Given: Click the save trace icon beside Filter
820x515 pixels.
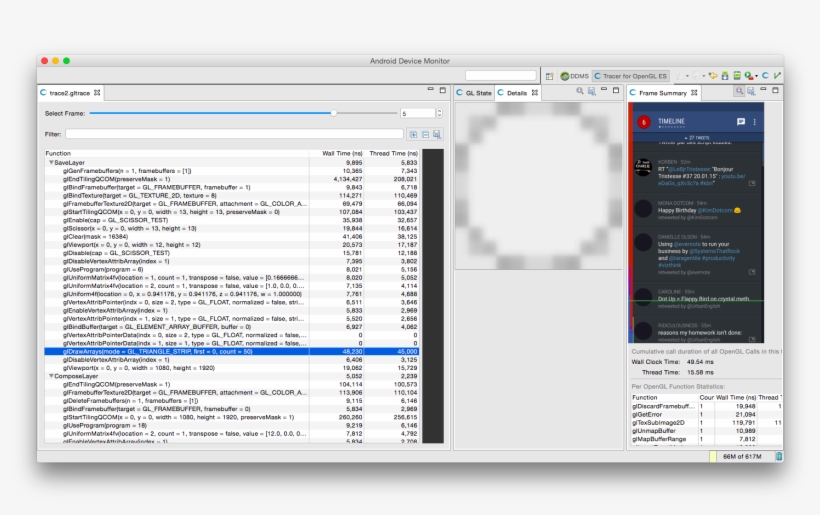Looking at the screenshot, I should [437, 134].
